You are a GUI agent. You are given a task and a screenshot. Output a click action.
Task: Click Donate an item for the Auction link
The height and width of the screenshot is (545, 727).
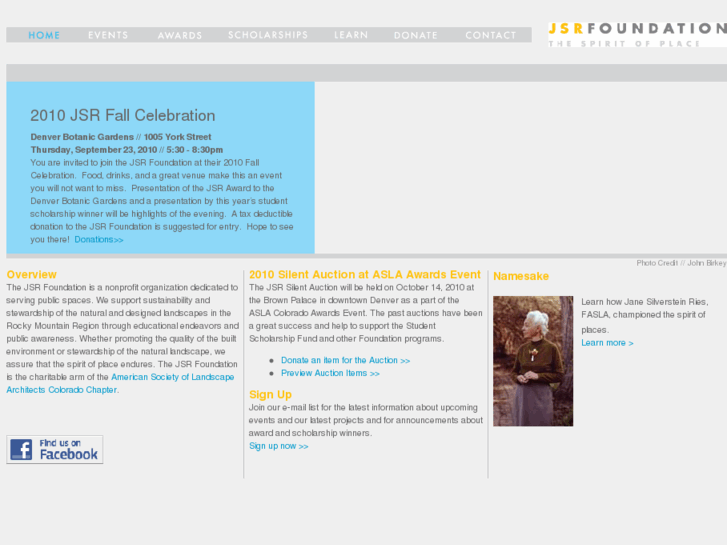click(345, 360)
